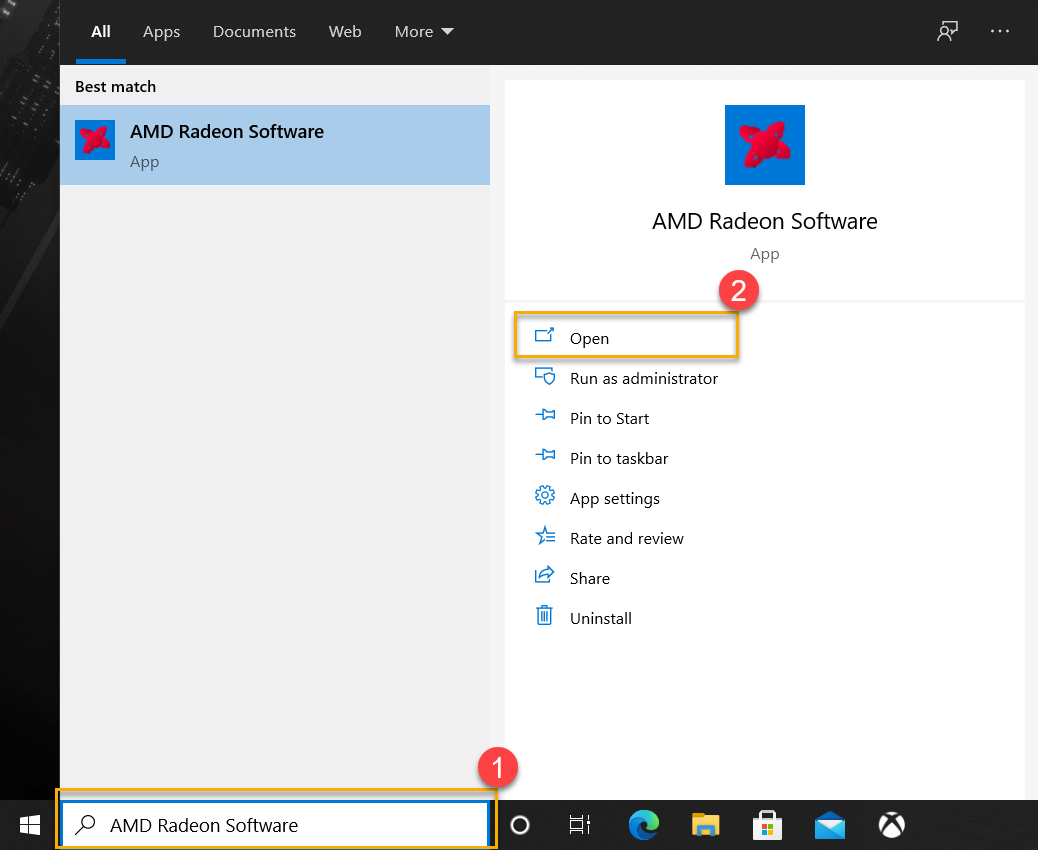Click the Best match heading
Image resolution: width=1038 pixels, height=850 pixels.
pyautogui.click(x=115, y=87)
